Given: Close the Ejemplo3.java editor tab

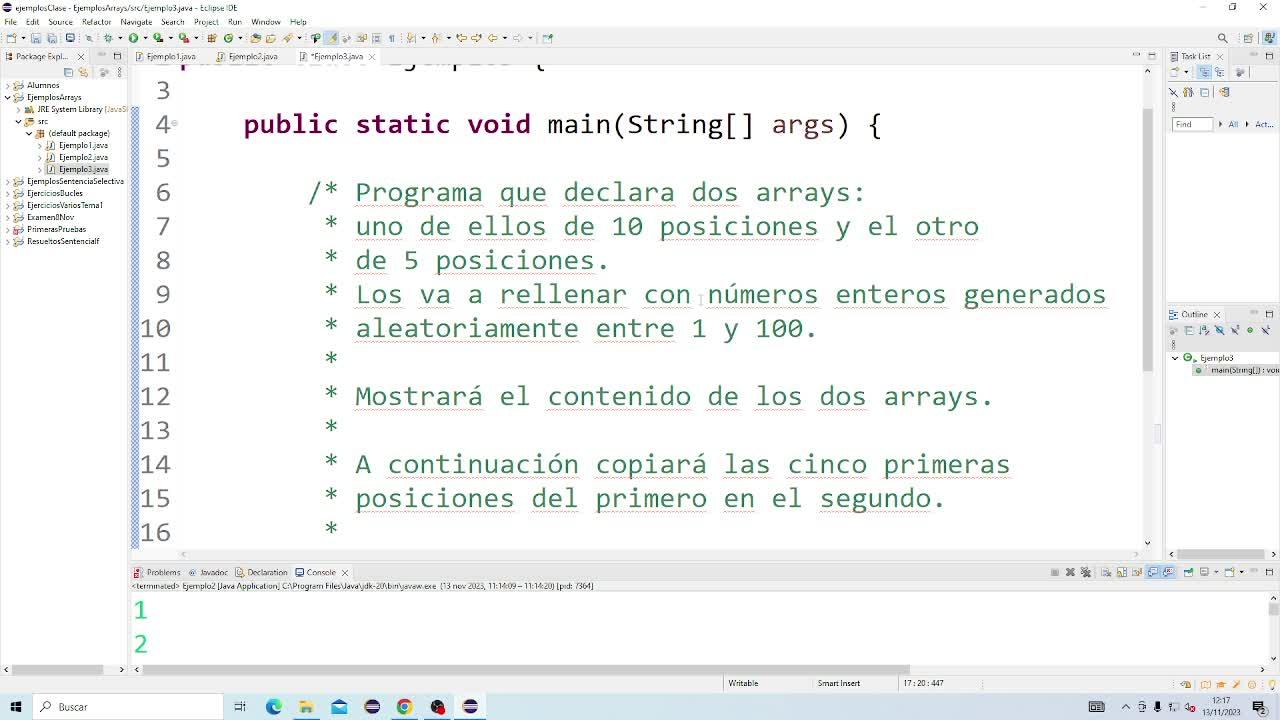Looking at the screenshot, I should [x=372, y=56].
